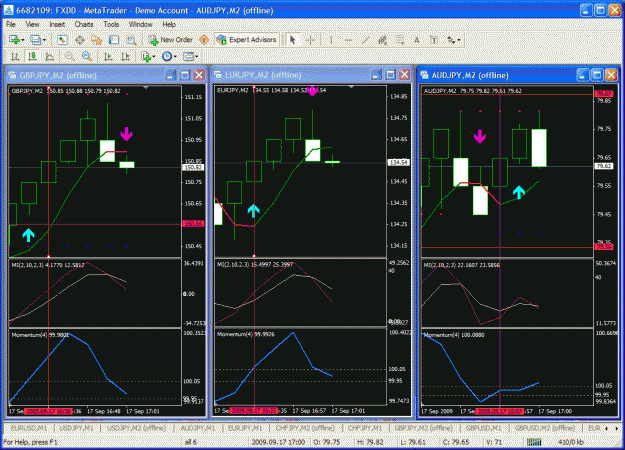Open the Help menu
The height and width of the screenshot is (450, 625).
click(x=169, y=24)
